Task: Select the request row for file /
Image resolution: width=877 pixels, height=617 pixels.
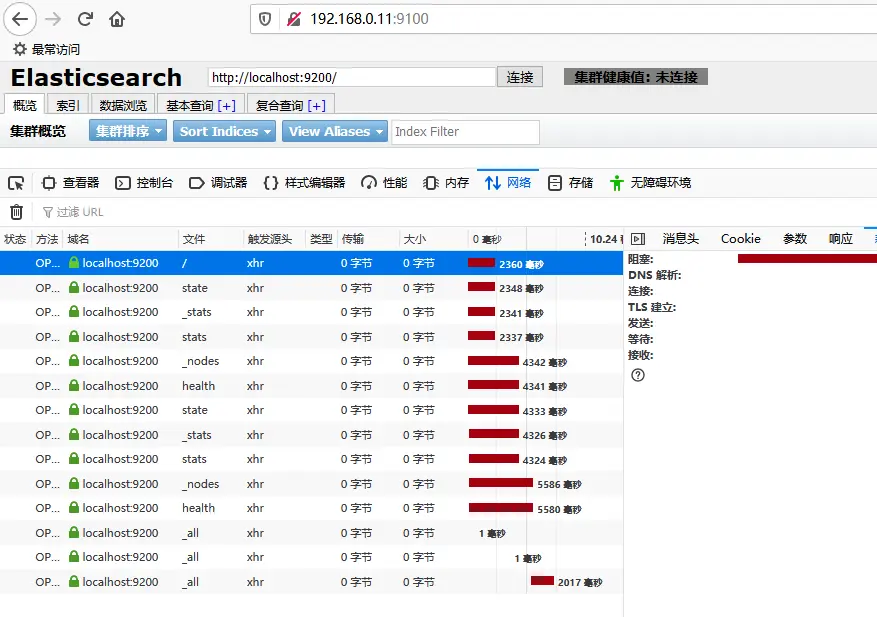Action: (312, 263)
